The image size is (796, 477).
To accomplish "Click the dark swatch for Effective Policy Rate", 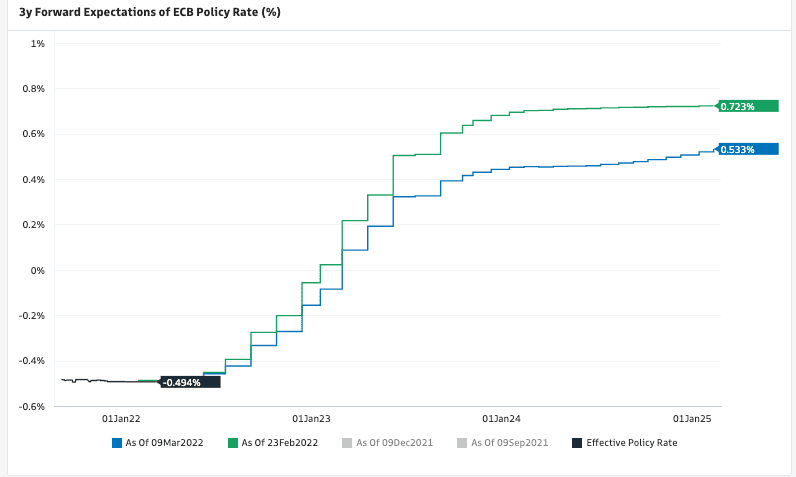I will 576,442.
